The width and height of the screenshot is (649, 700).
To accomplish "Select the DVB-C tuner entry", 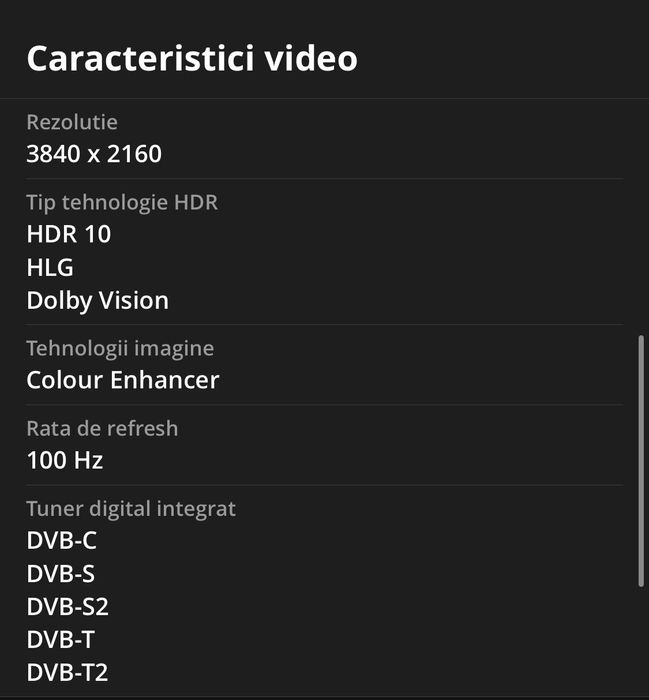I will 62,541.
